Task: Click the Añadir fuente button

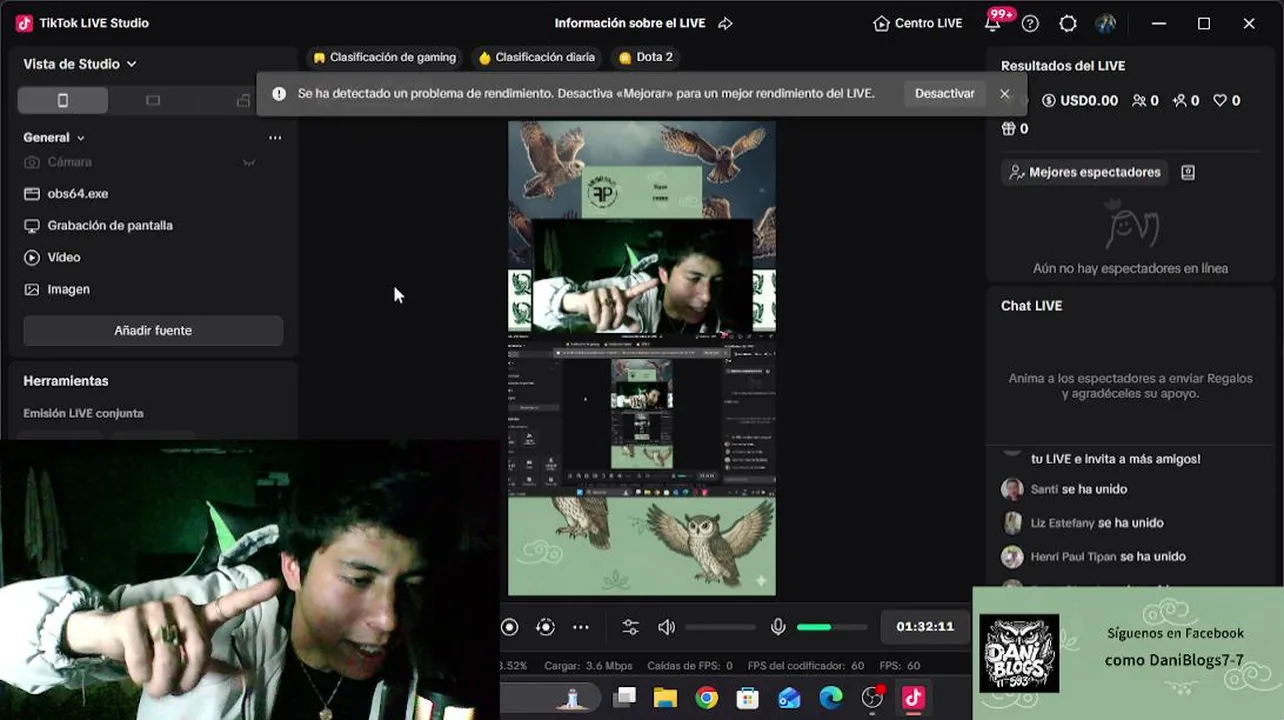Action: click(153, 330)
